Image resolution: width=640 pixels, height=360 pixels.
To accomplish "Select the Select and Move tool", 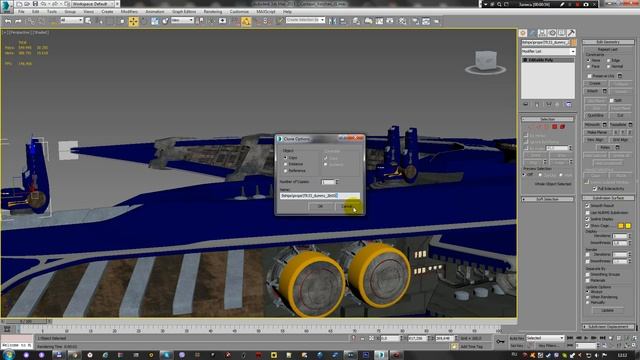I will 133,22.
